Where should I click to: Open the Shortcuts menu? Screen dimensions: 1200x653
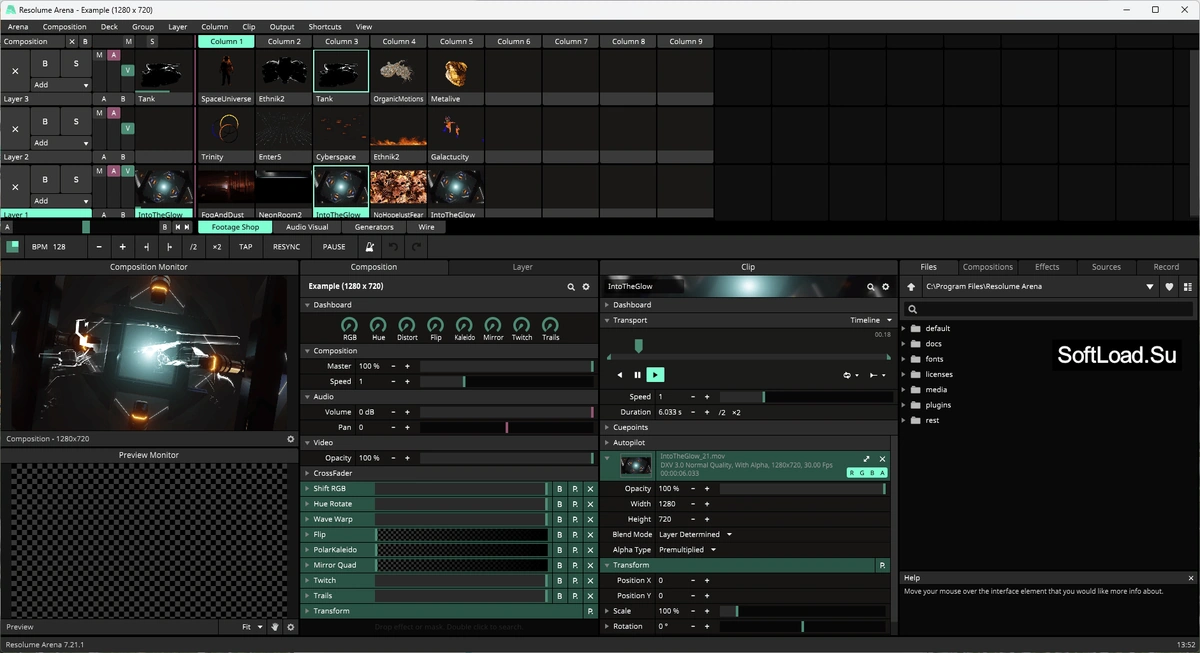[325, 27]
